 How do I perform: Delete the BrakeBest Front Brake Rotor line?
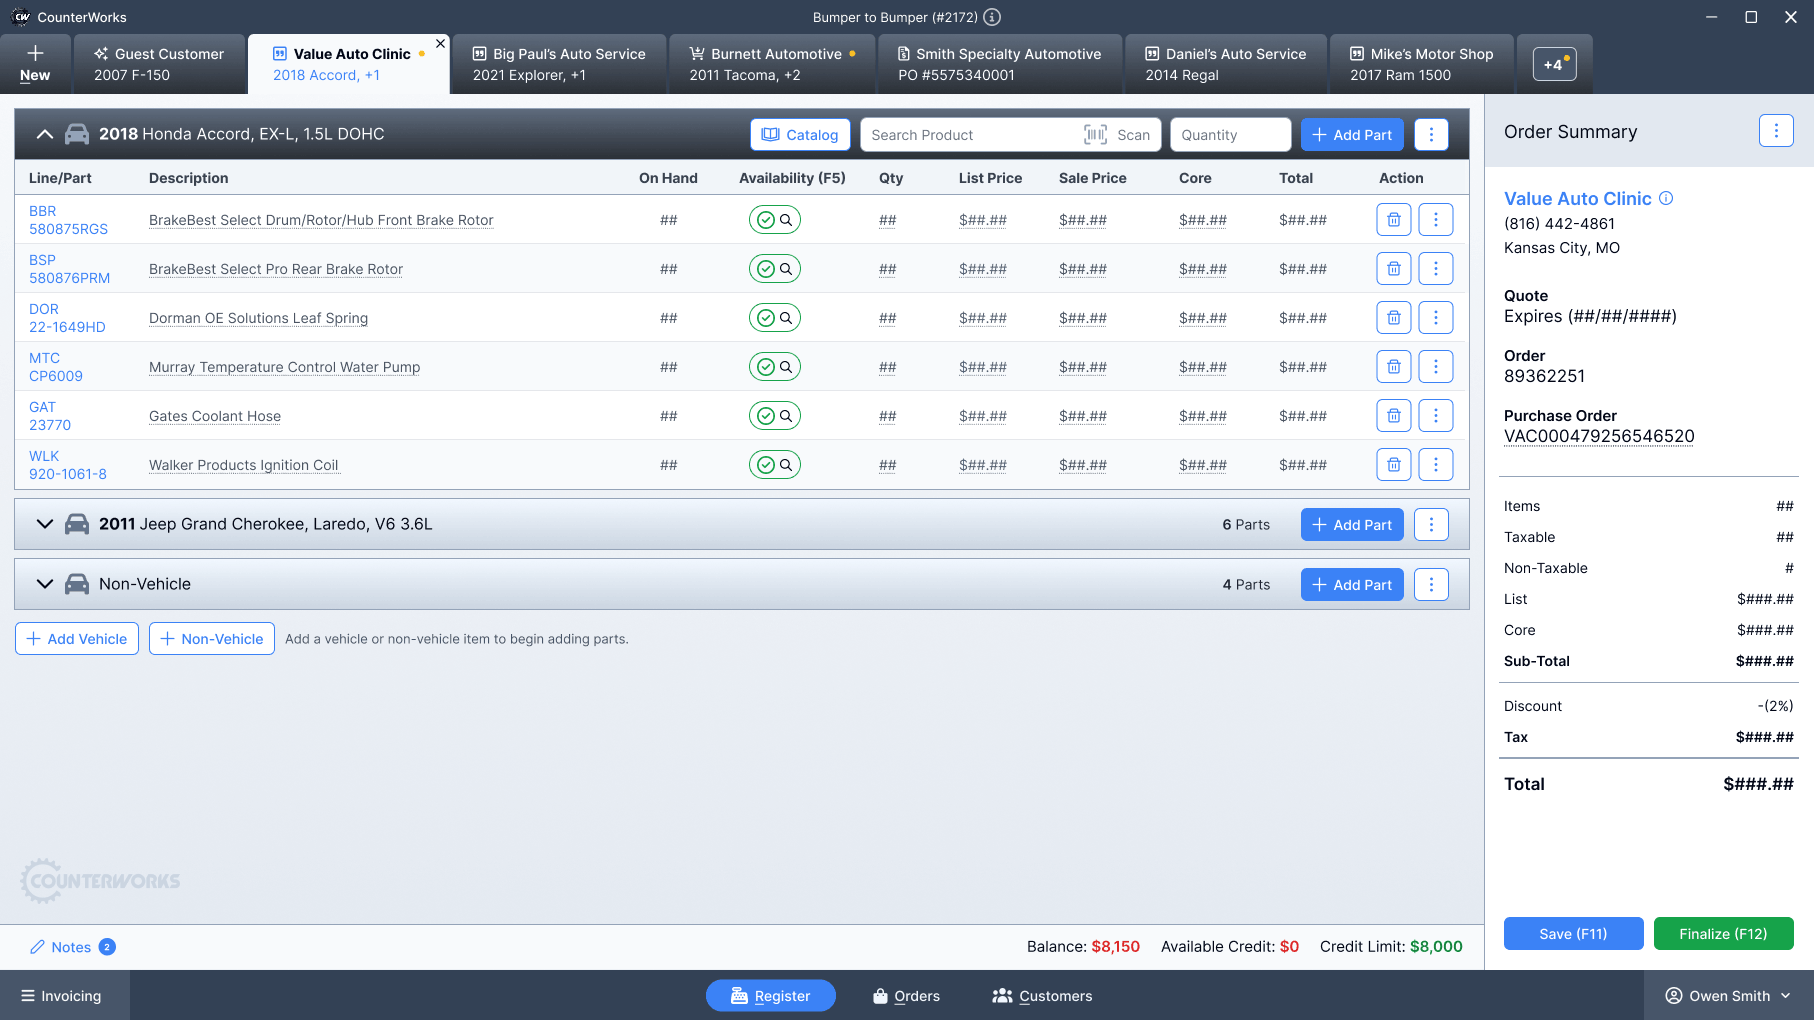(x=1393, y=220)
